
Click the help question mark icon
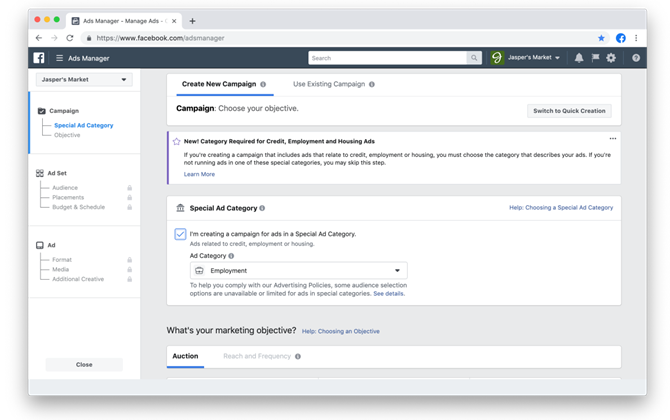(x=636, y=58)
